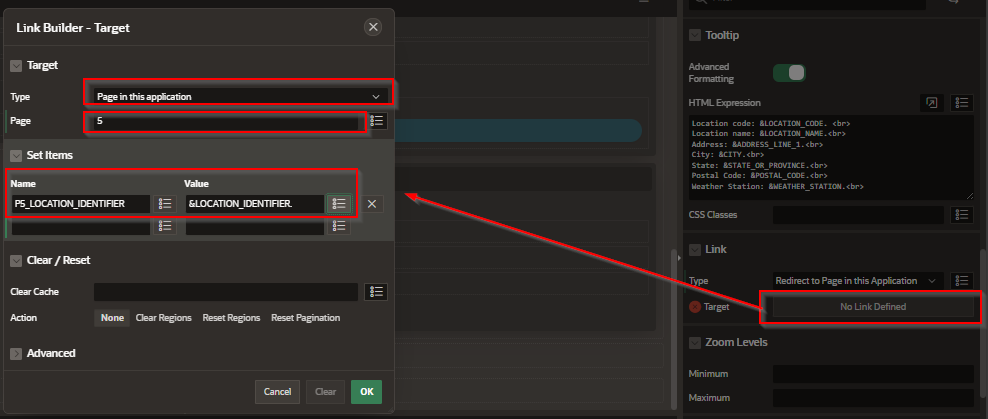Click the Minimum zoom level field
Viewport: 988px width, 419px height.
pos(873,374)
